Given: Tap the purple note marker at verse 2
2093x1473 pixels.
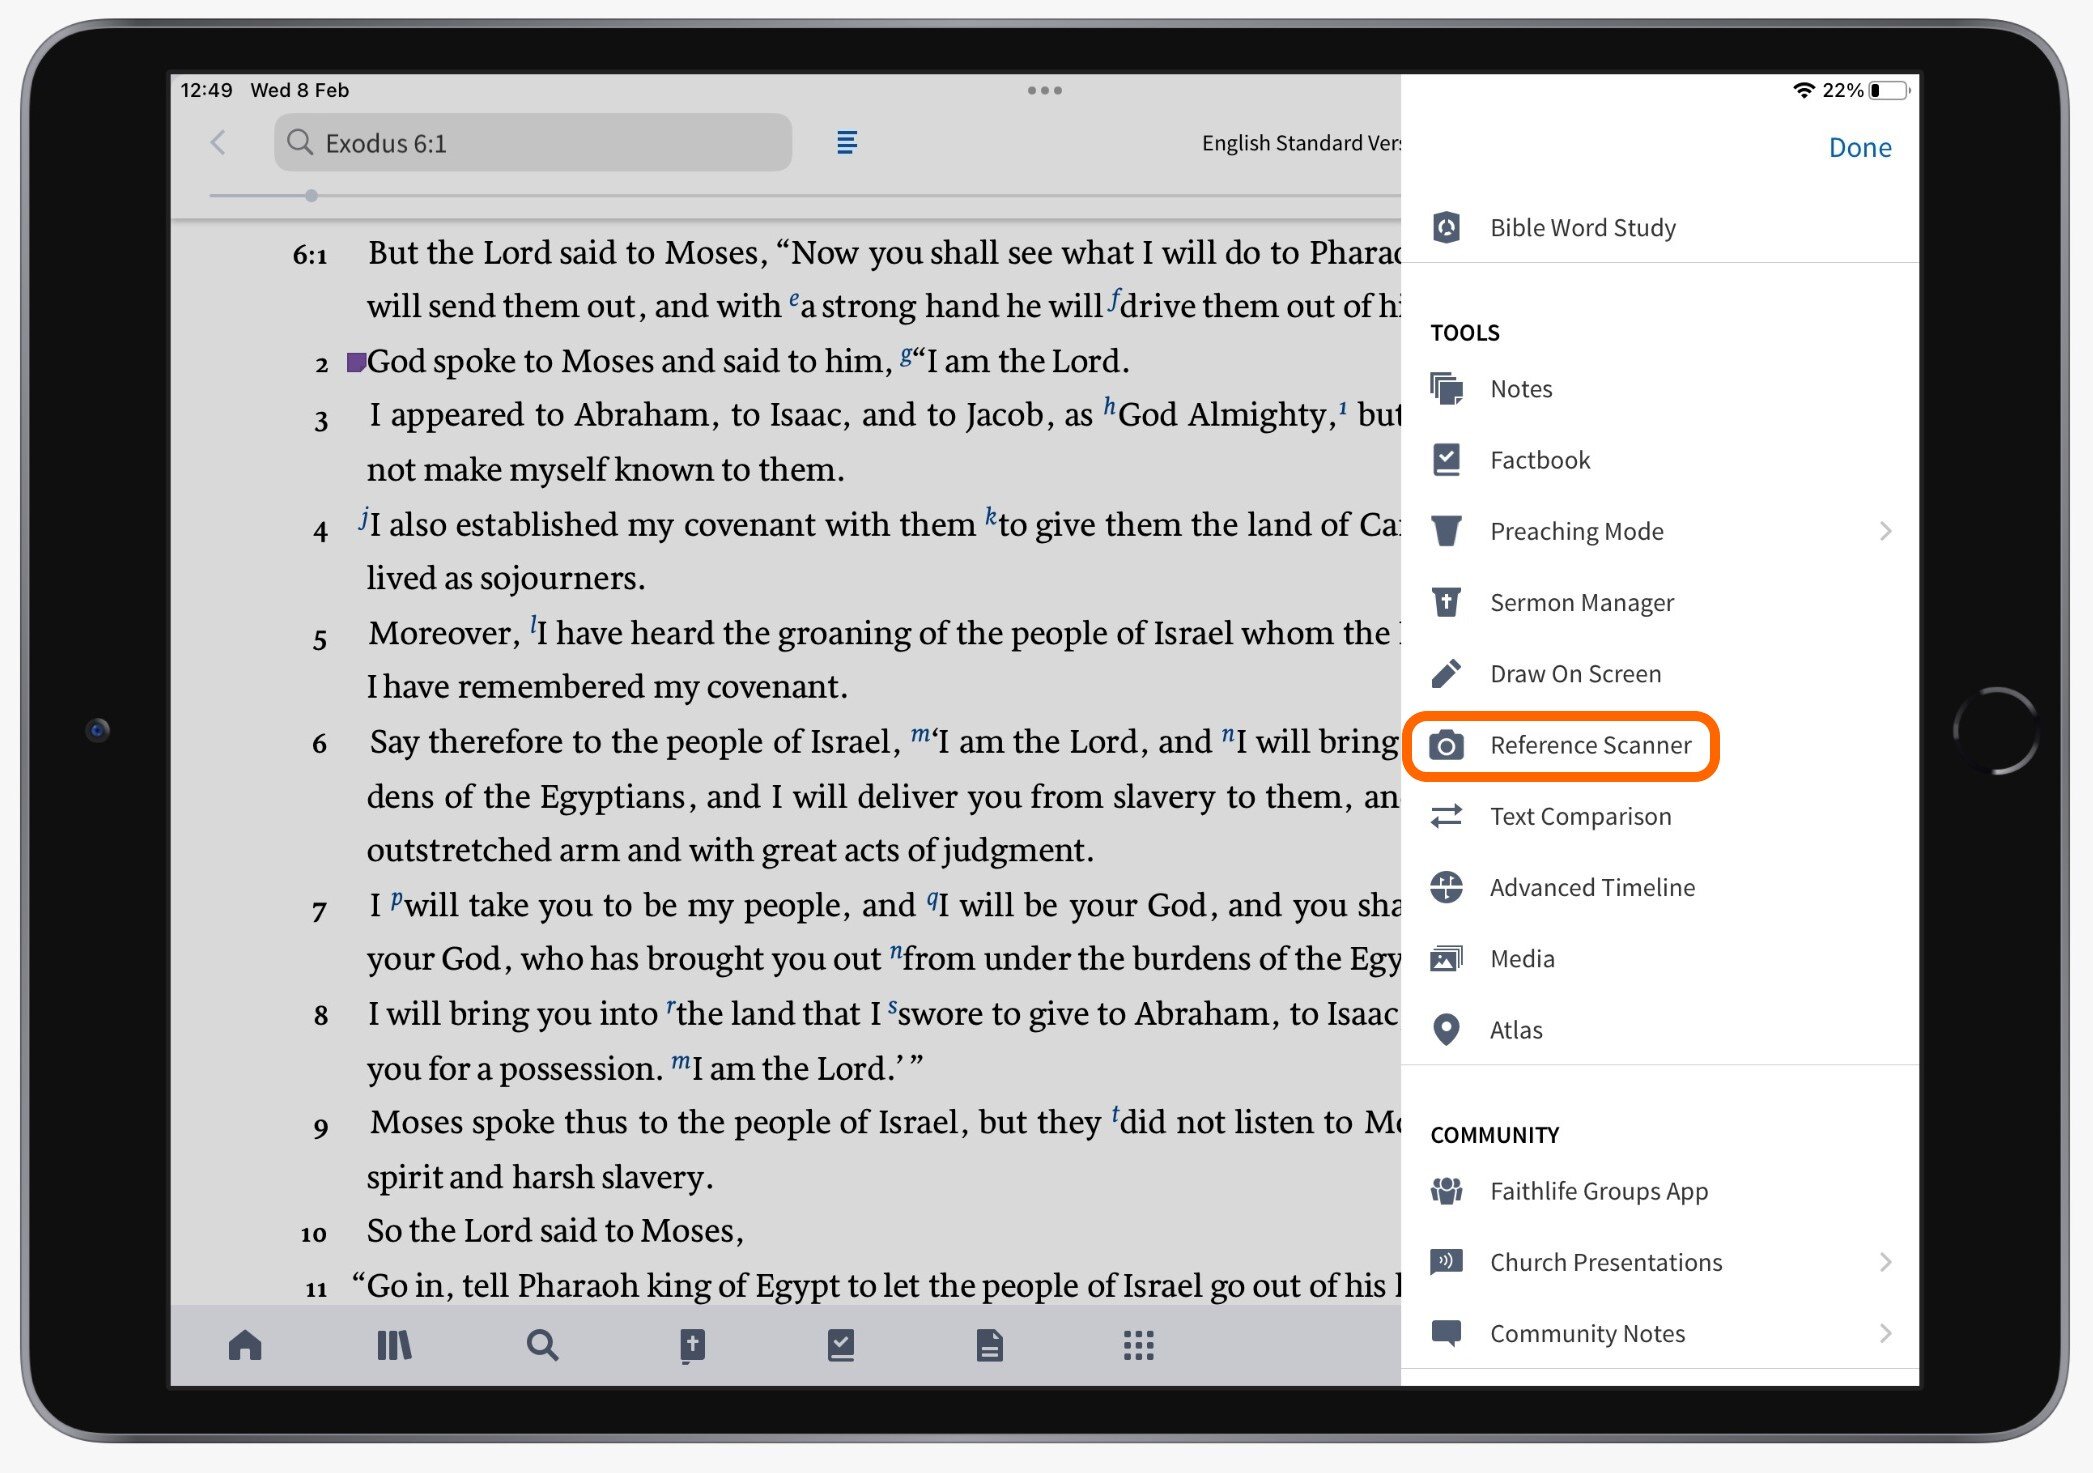Looking at the screenshot, I should click(356, 361).
